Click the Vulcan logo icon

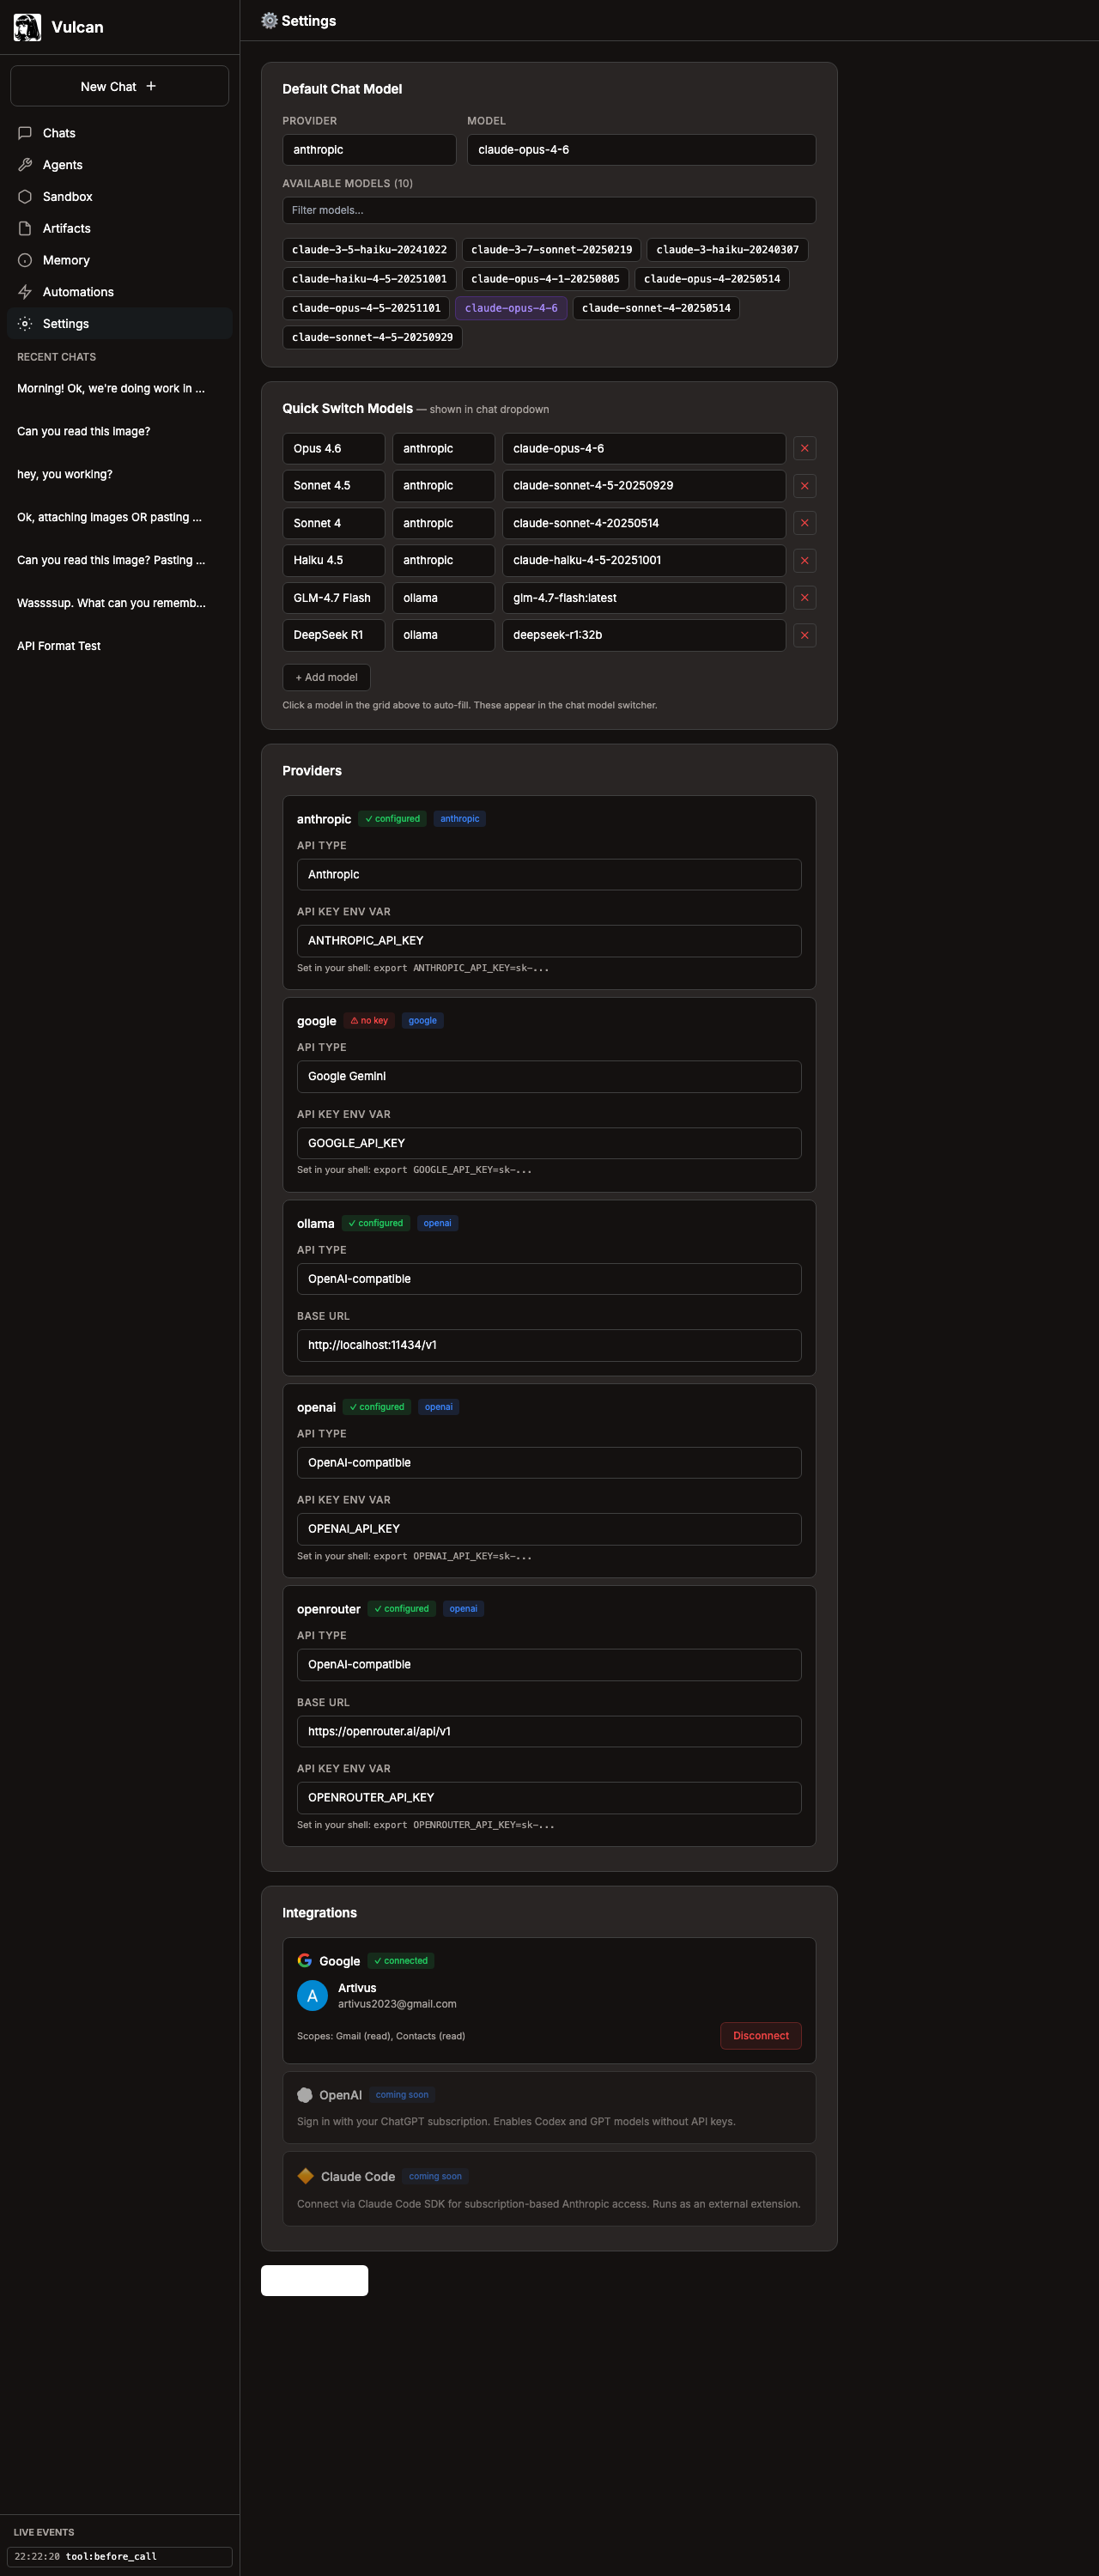tap(27, 27)
